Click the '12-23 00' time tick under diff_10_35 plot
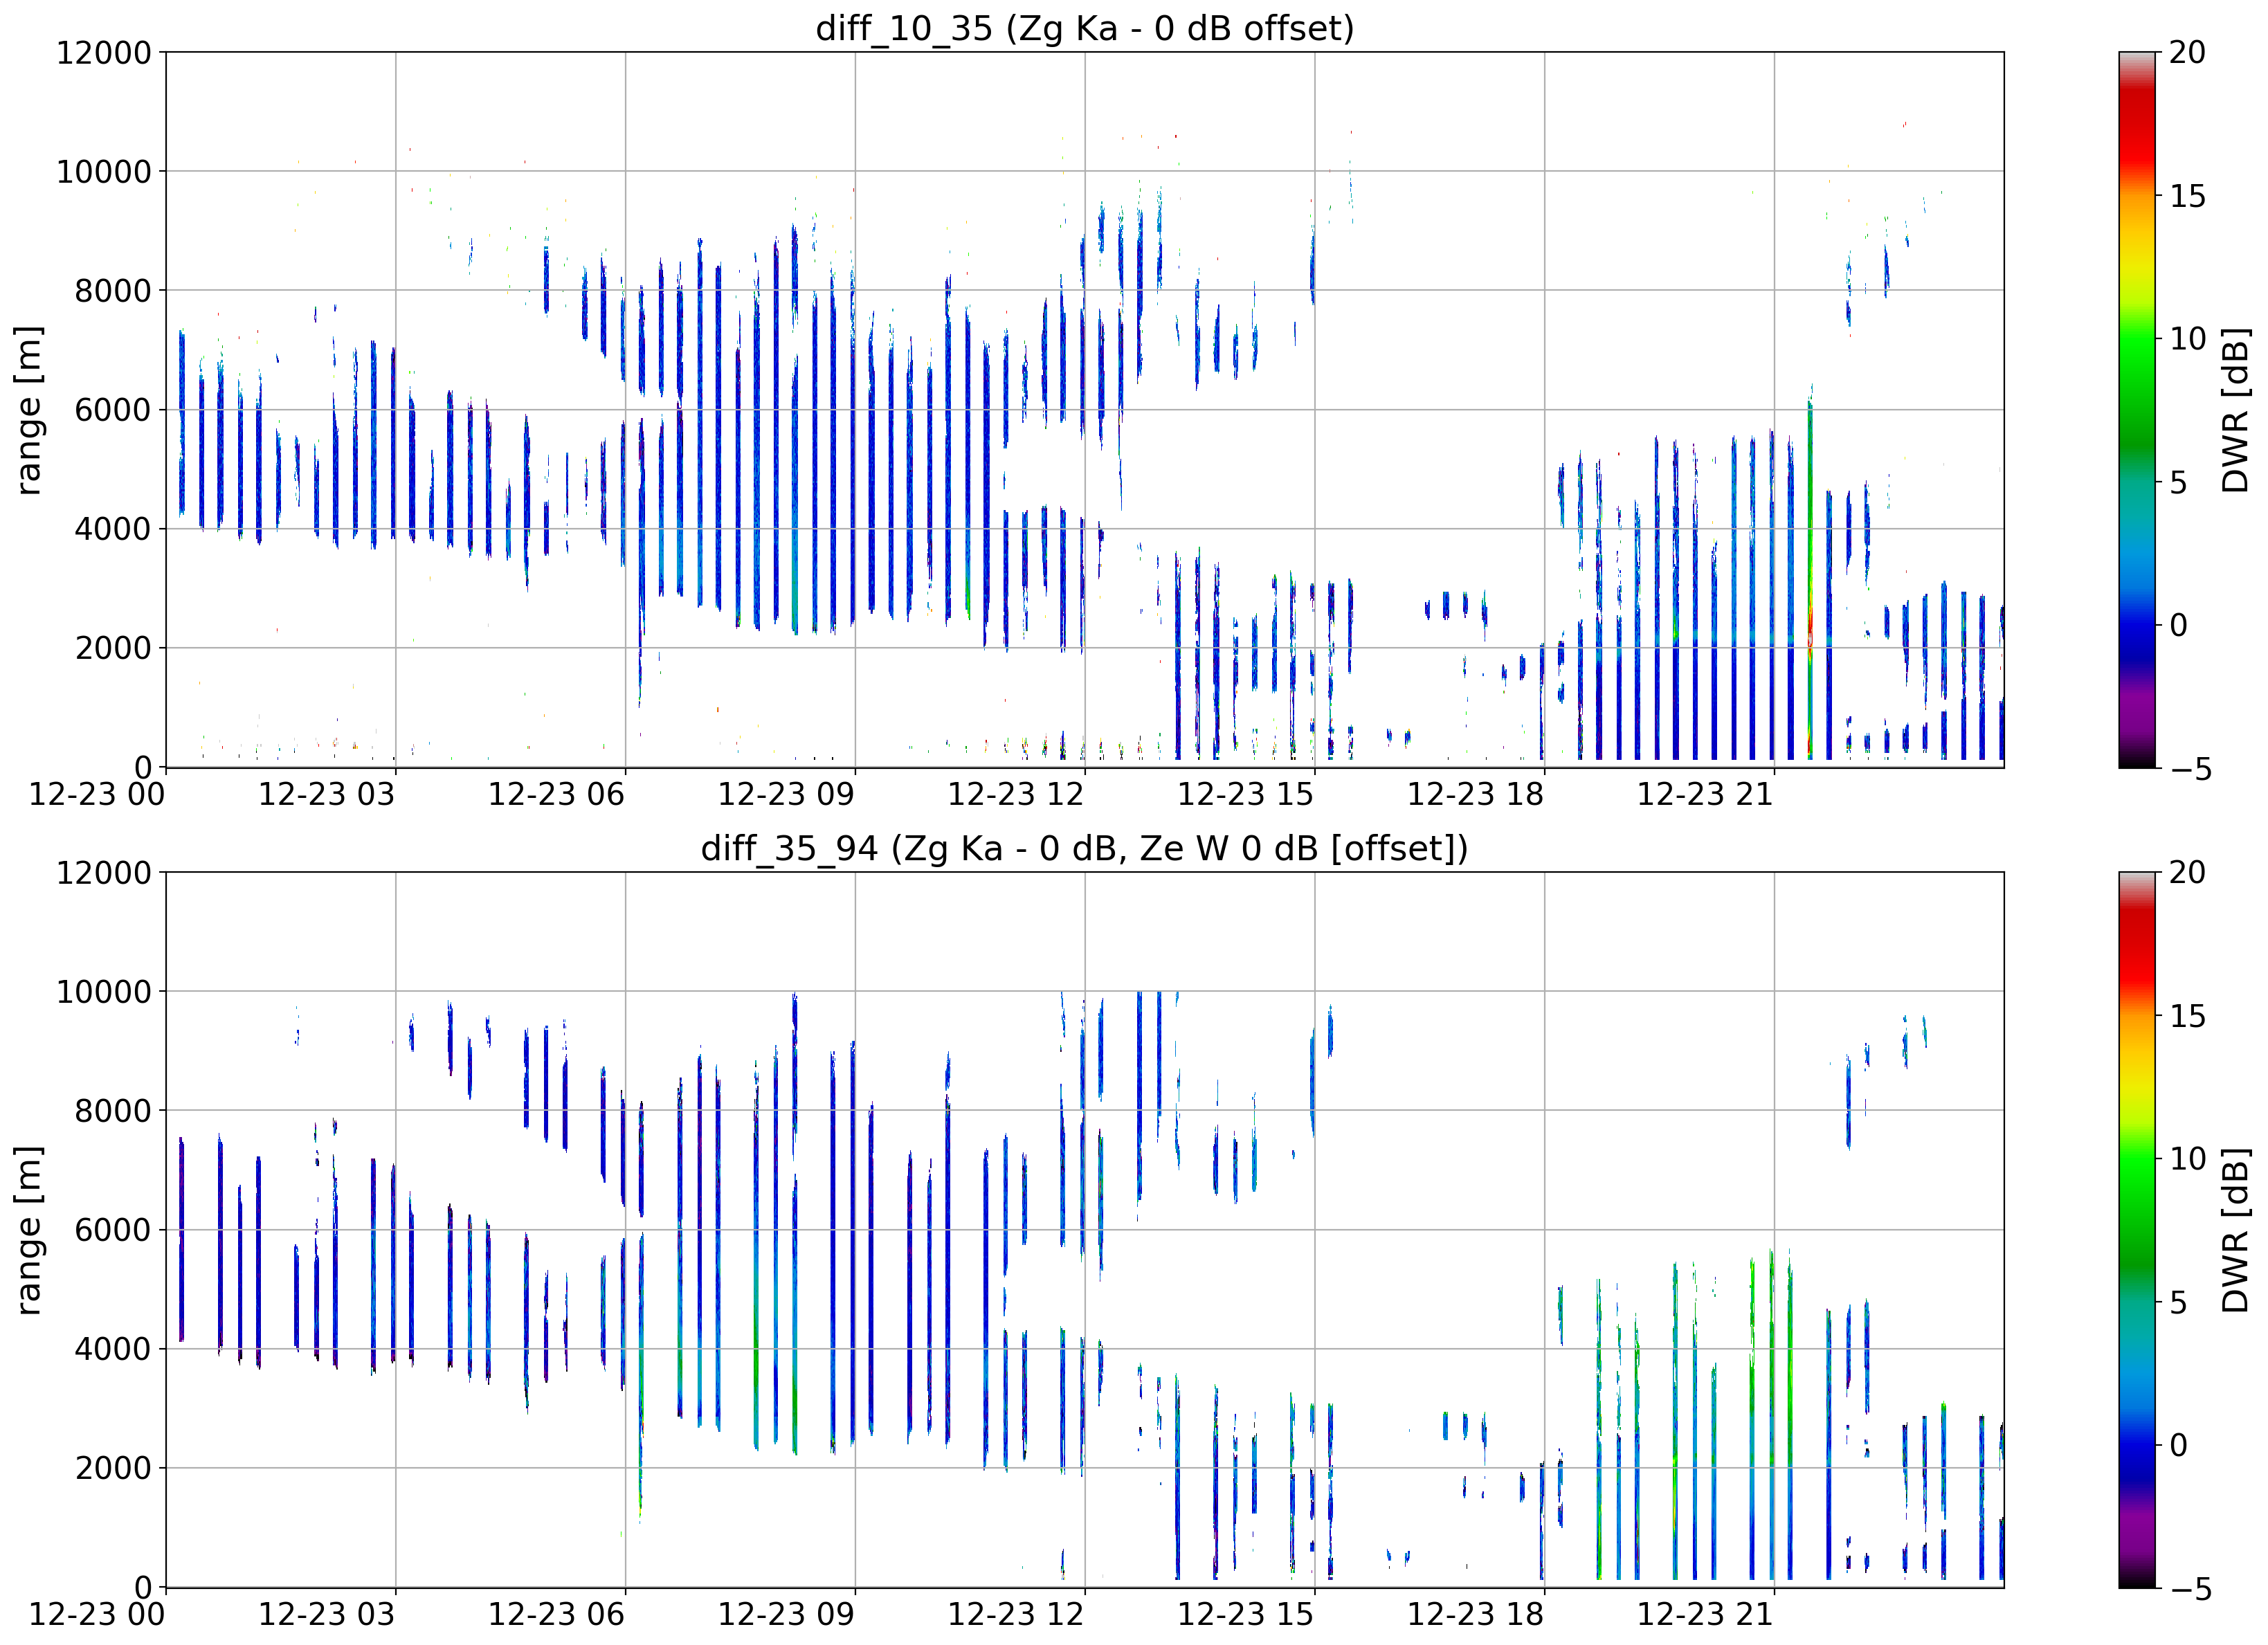 click(97, 795)
